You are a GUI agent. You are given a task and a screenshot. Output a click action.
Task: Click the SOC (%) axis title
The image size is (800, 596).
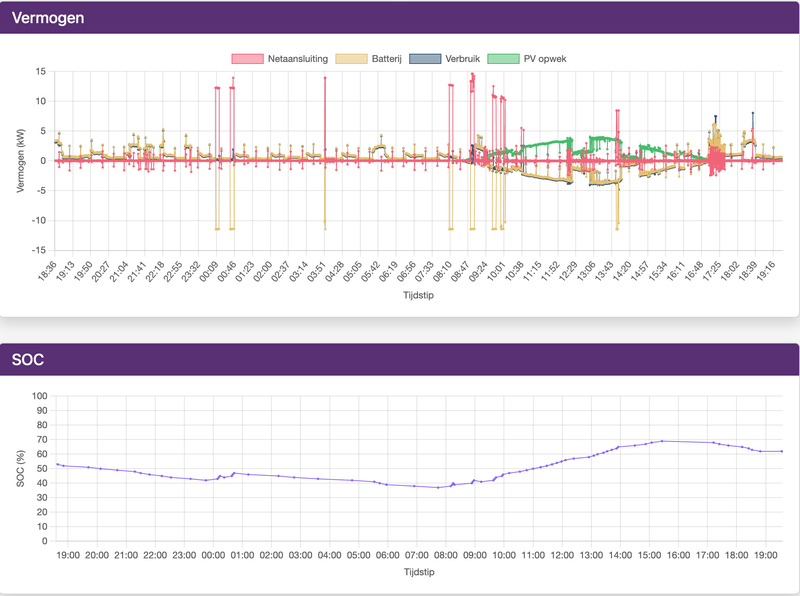tap(20, 468)
